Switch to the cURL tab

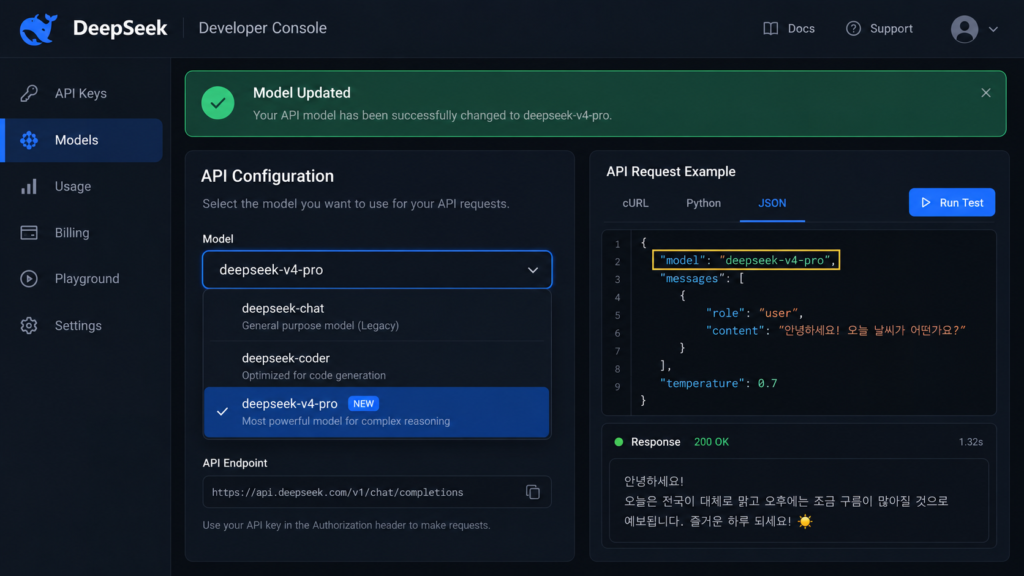point(635,203)
